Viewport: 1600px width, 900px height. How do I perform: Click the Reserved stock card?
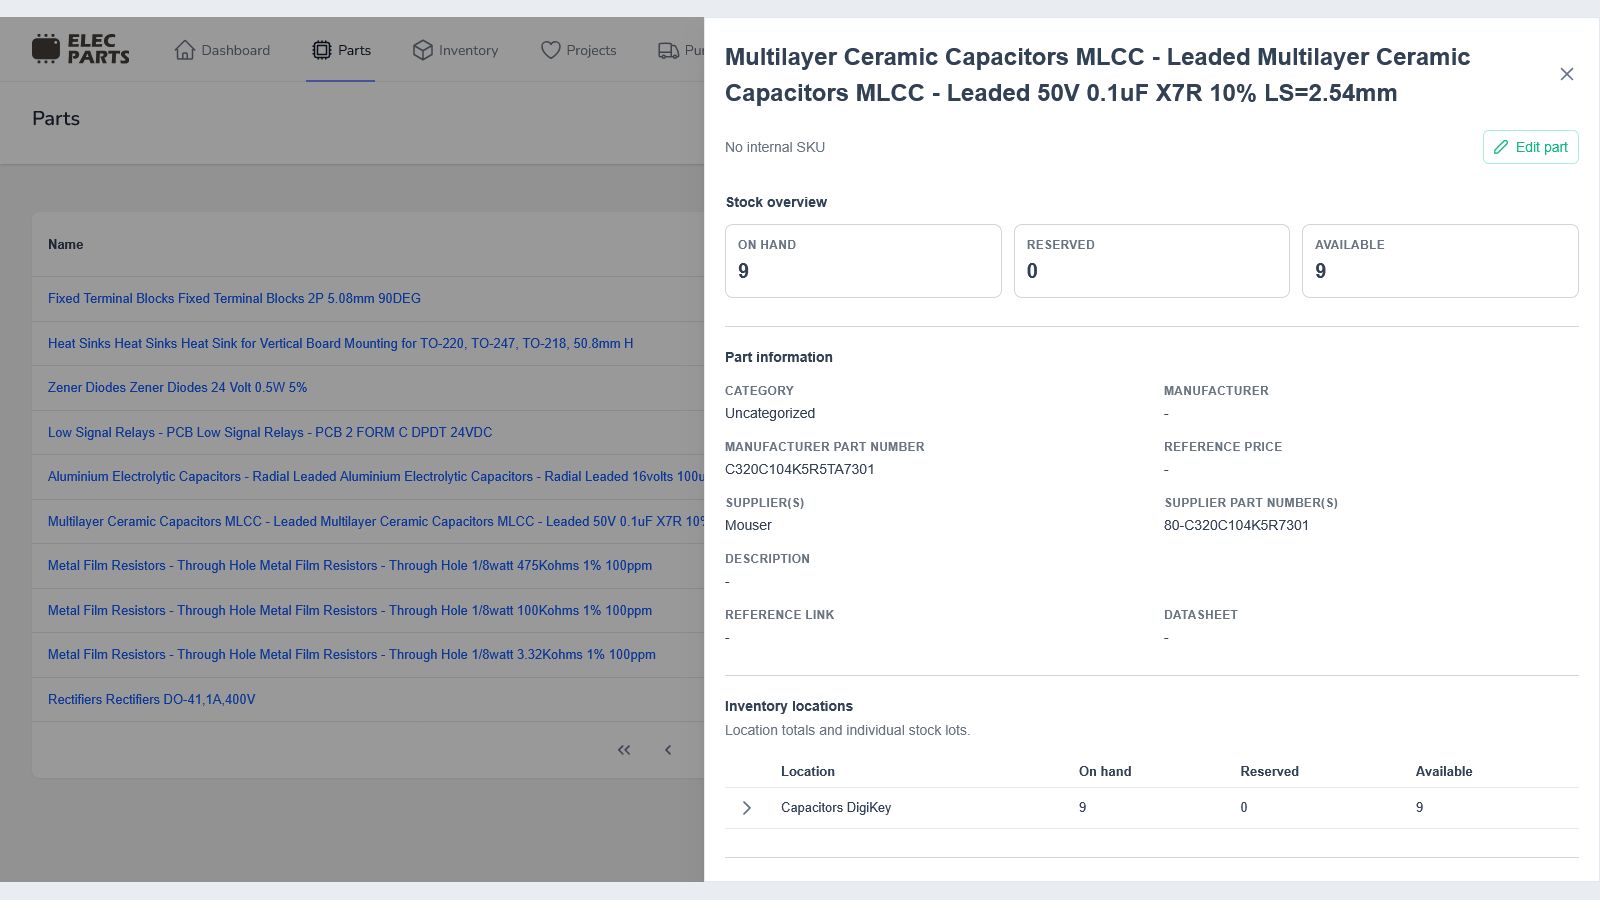(x=1151, y=261)
